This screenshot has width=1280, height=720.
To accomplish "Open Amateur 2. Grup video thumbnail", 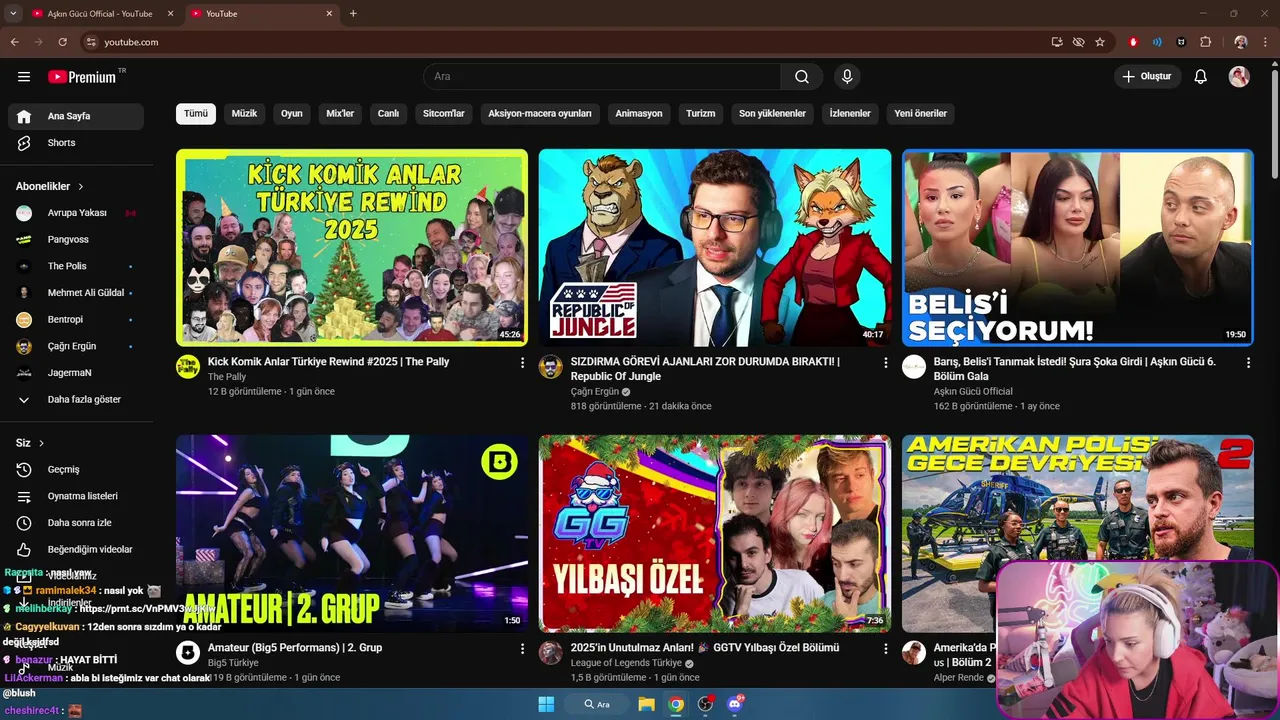I will click(352, 533).
